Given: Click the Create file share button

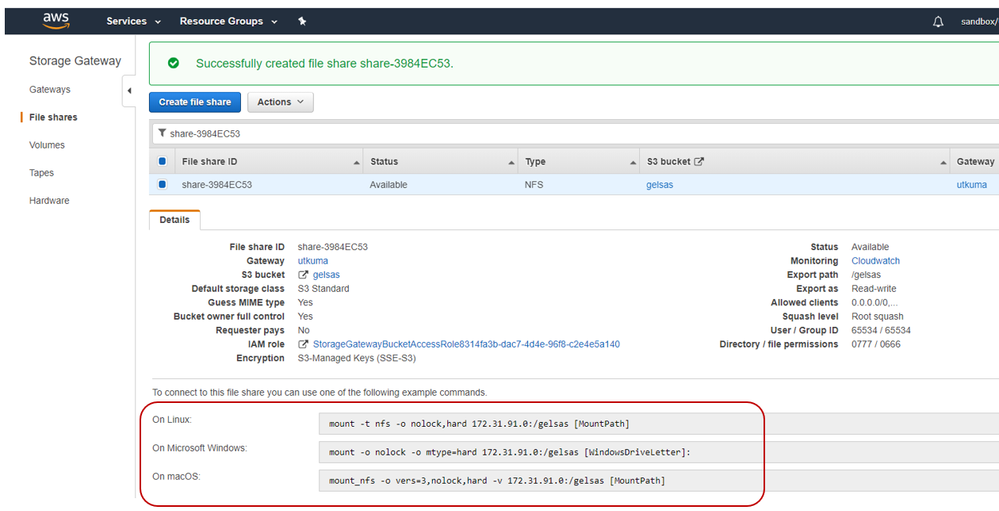Looking at the screenshot, I should (x=195, y=102).
